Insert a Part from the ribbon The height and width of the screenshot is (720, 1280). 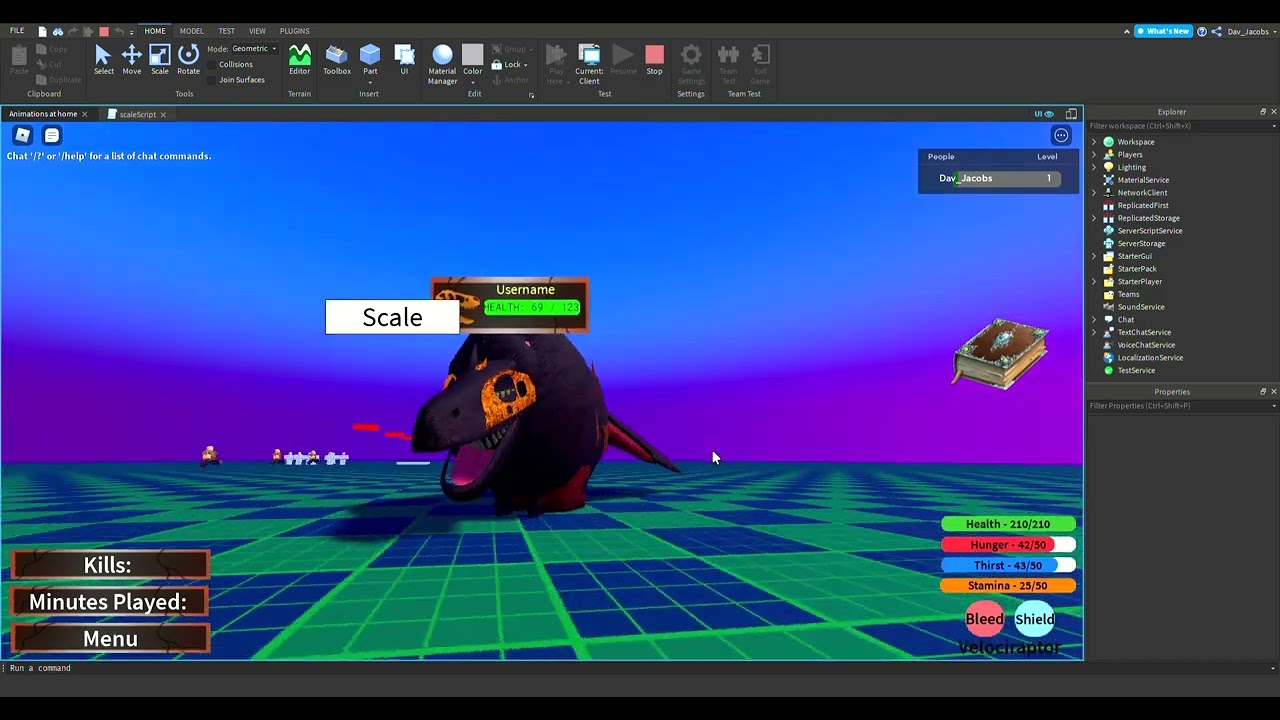point(370,60)
